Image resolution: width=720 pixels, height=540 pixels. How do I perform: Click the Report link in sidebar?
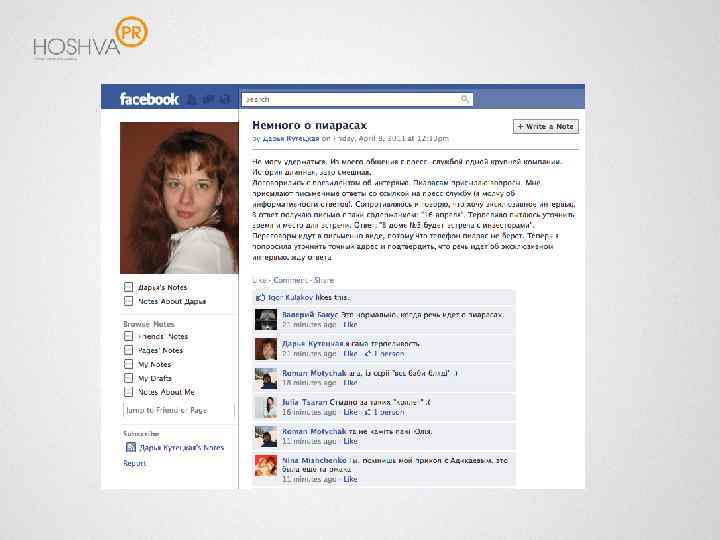[135, 463]
